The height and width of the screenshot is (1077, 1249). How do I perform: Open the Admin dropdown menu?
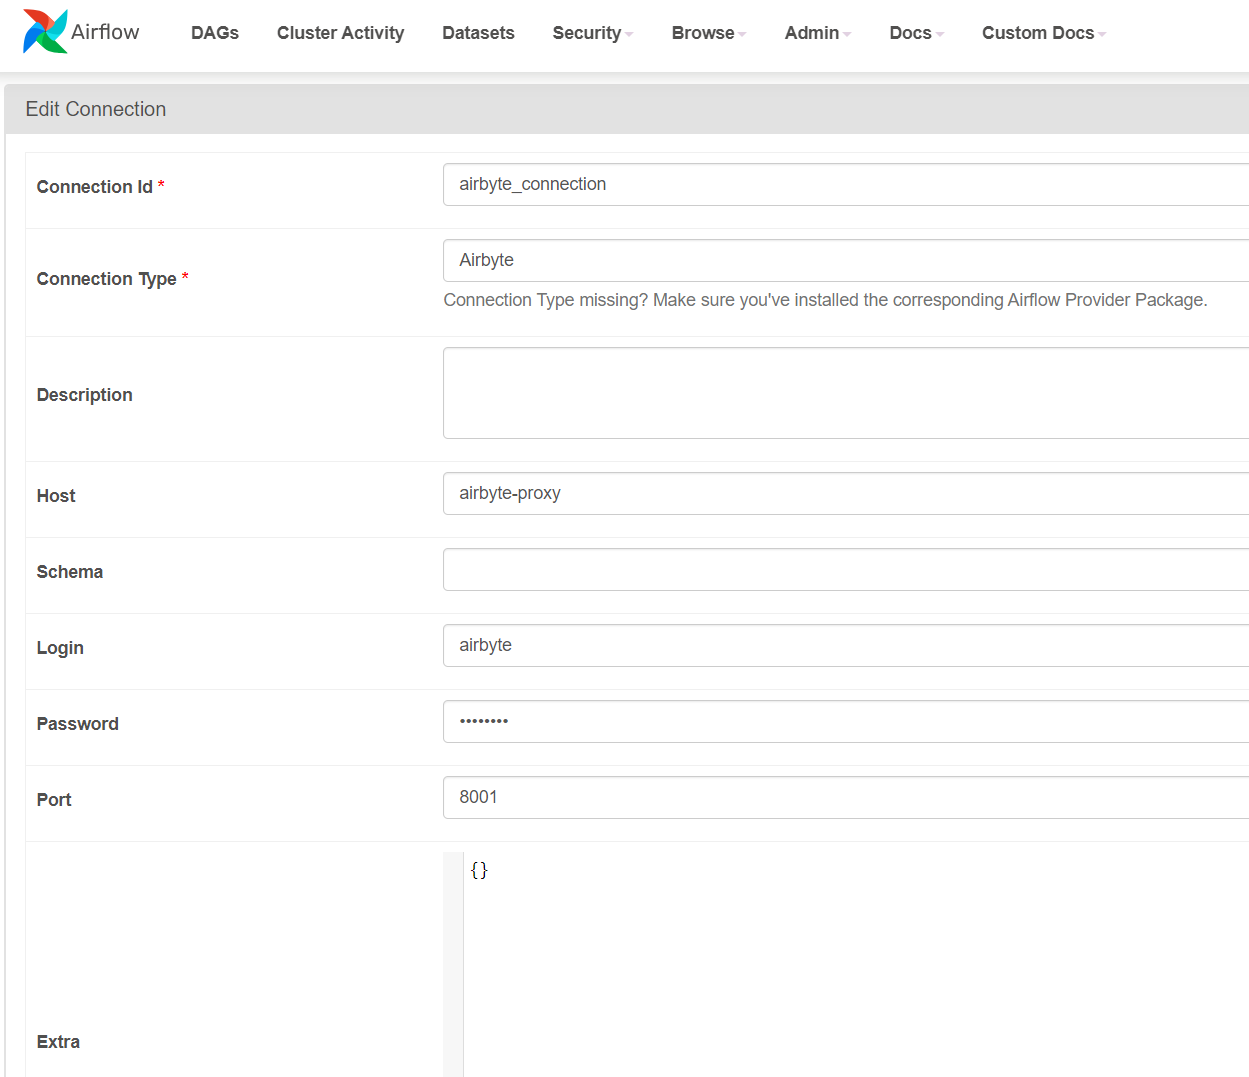818,33
